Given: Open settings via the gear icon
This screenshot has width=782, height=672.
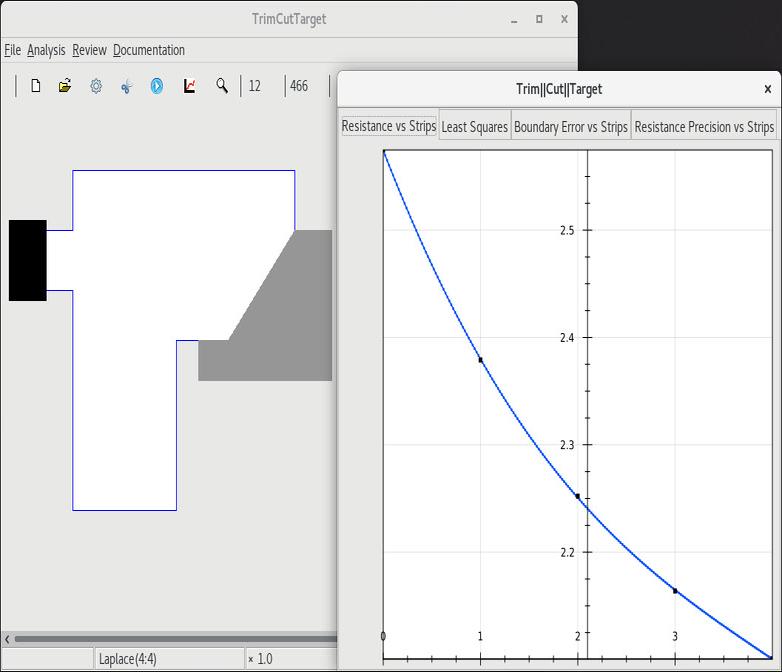Looking at the screenshot, I should coord(96,86).
